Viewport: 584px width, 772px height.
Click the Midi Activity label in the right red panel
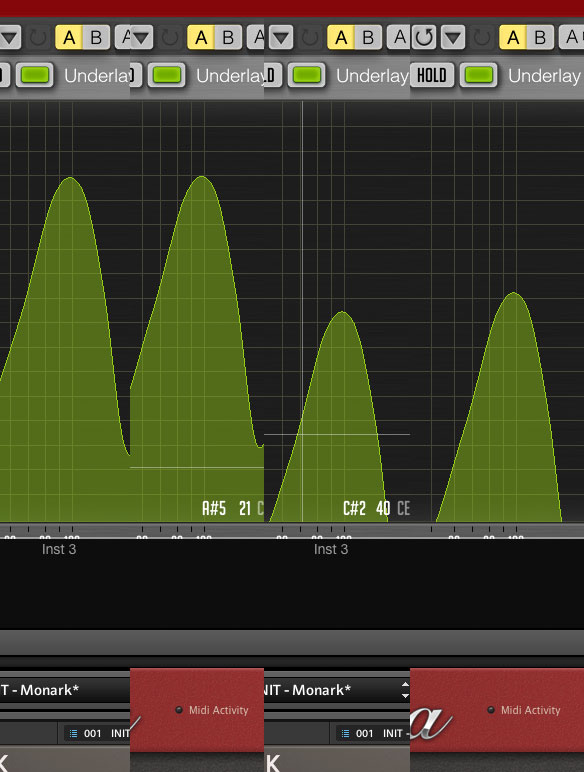pos(530,710)
